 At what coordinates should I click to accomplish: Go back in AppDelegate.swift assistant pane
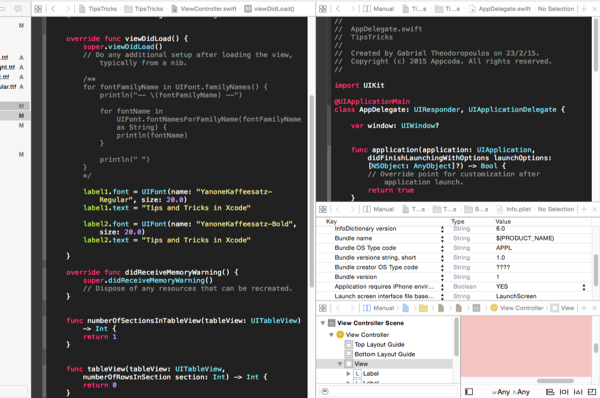tap(338, 9)
